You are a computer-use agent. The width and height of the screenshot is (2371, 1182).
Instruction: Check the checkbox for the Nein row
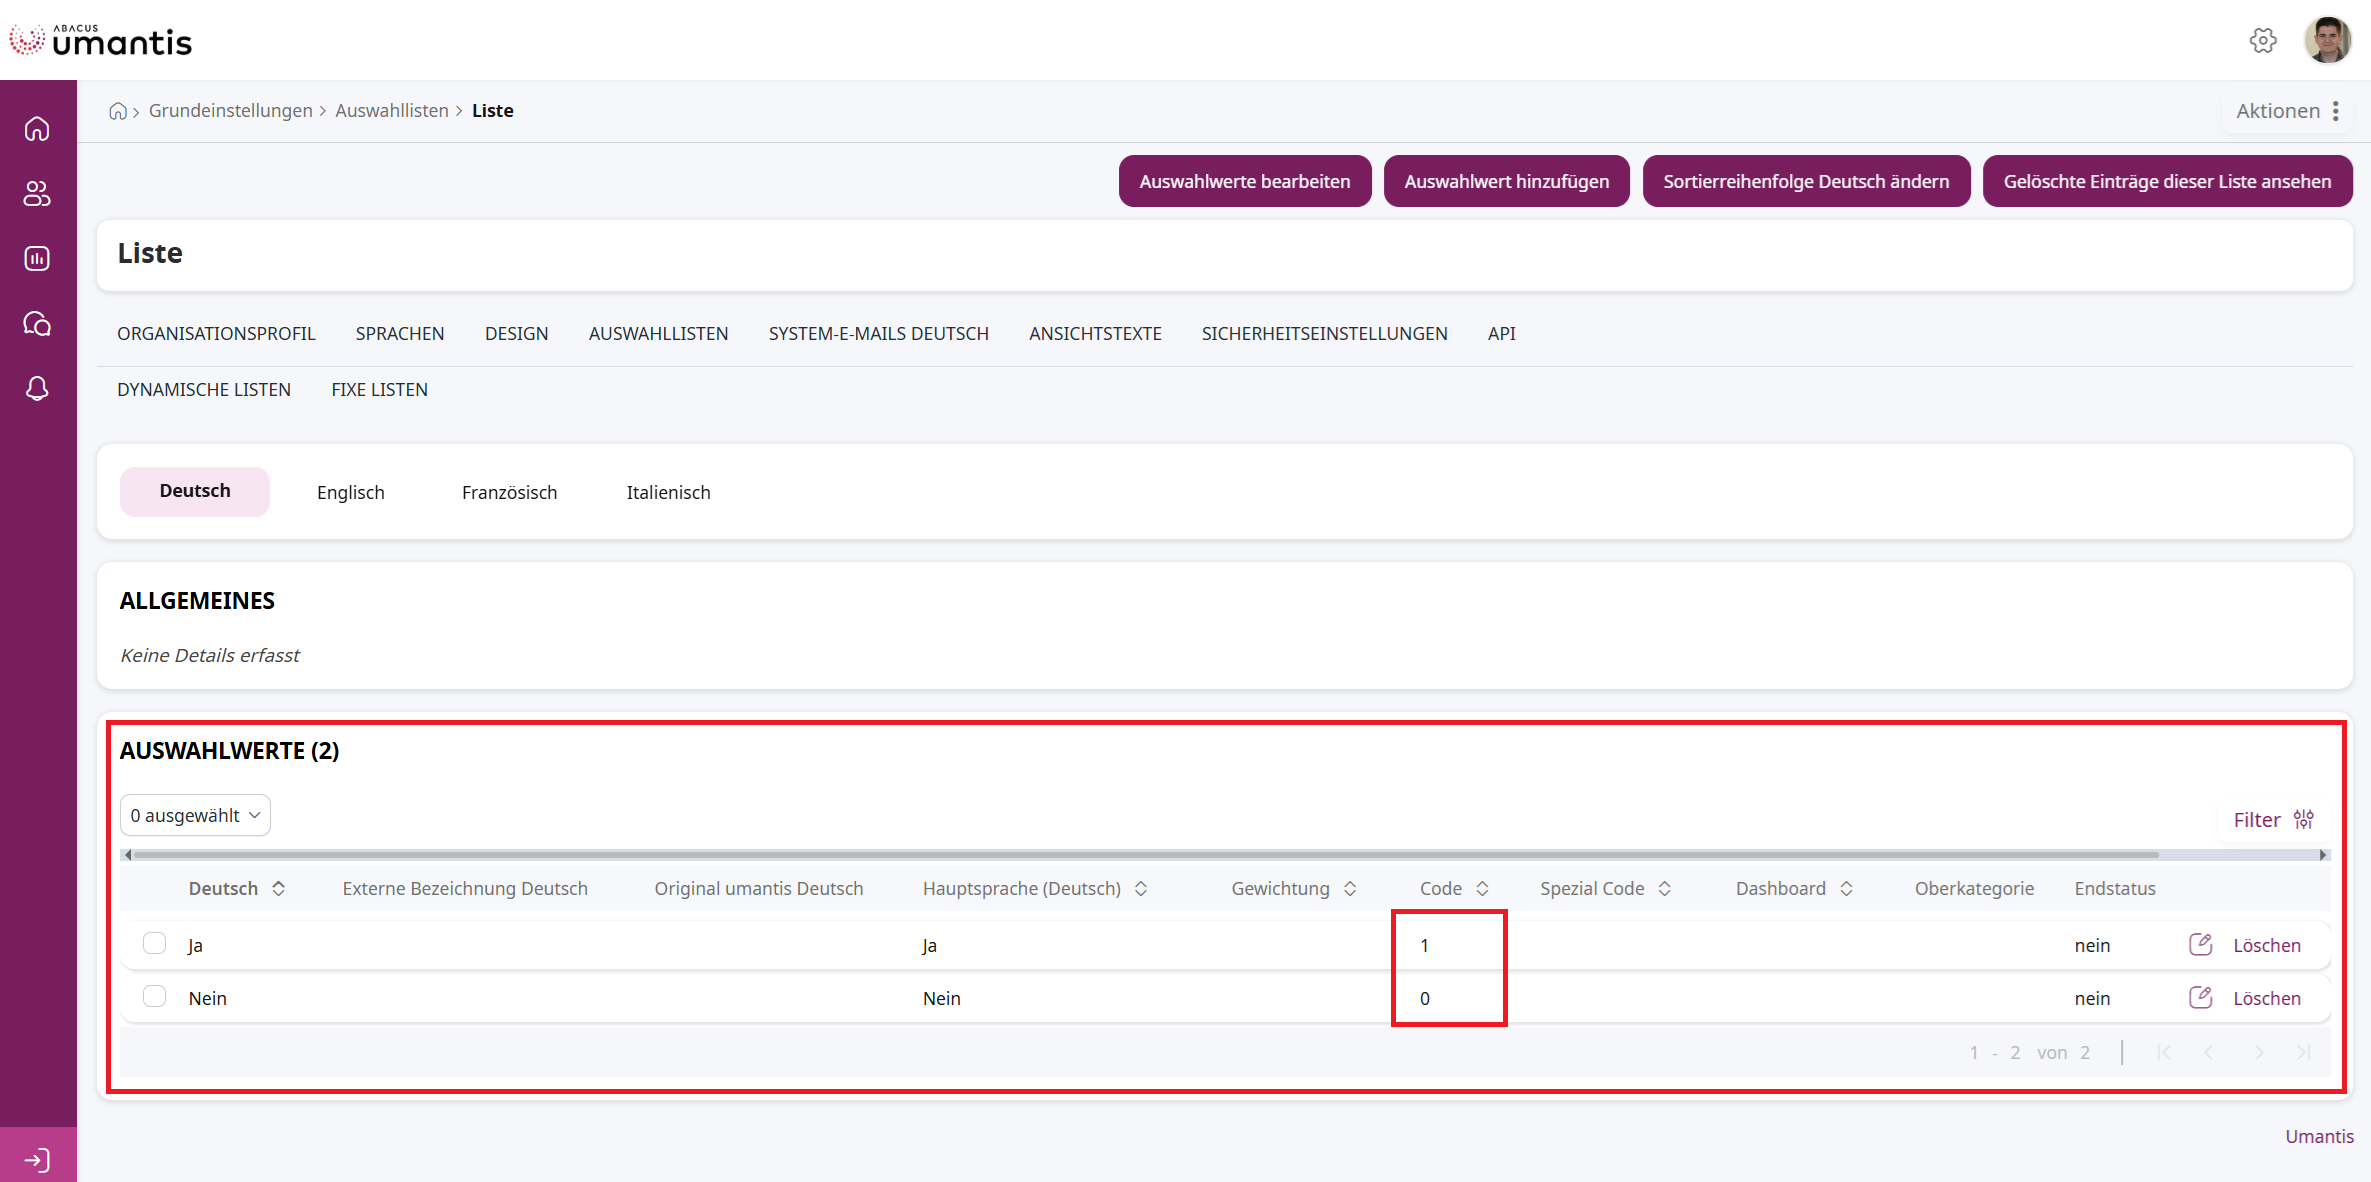(154, 997)
